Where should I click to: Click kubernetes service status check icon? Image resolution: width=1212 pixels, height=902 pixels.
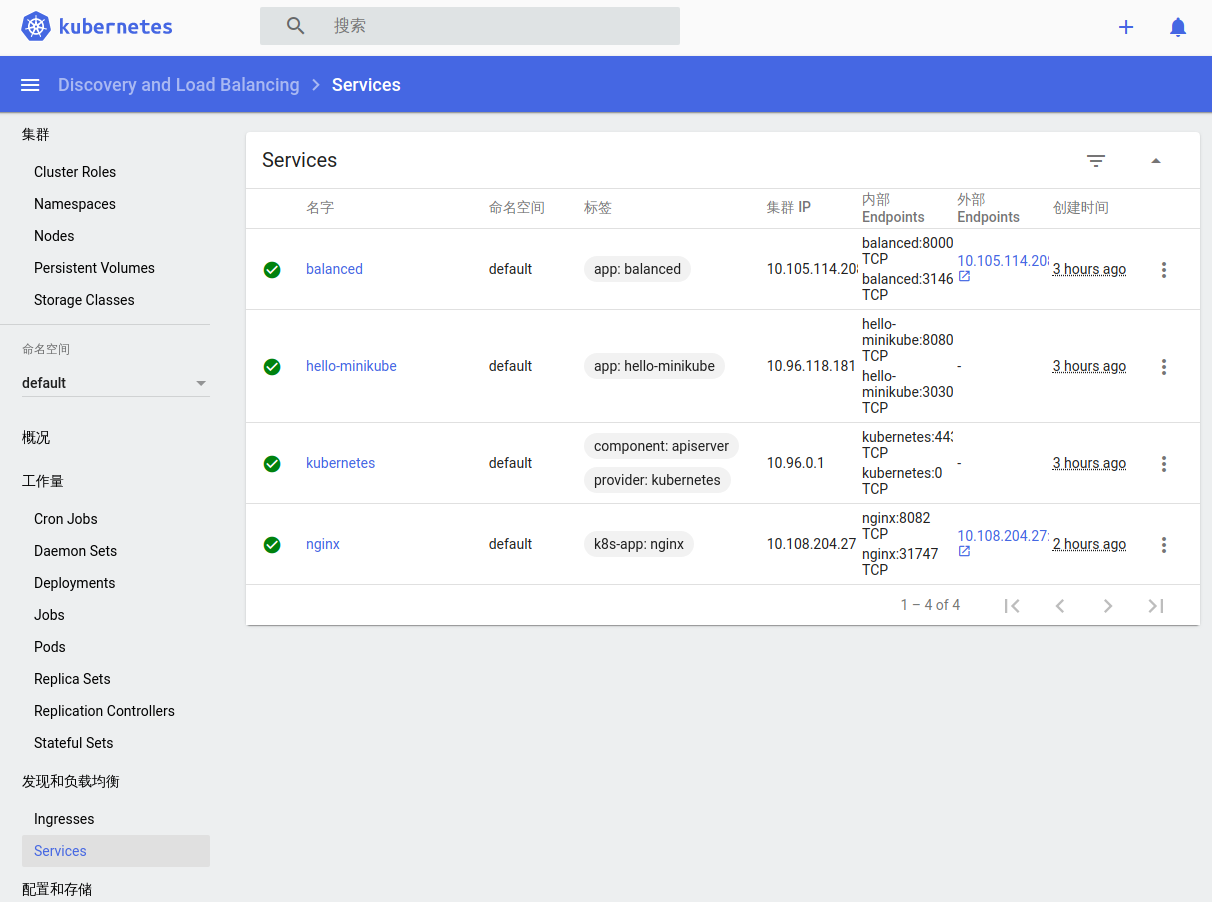pos(272,464)
